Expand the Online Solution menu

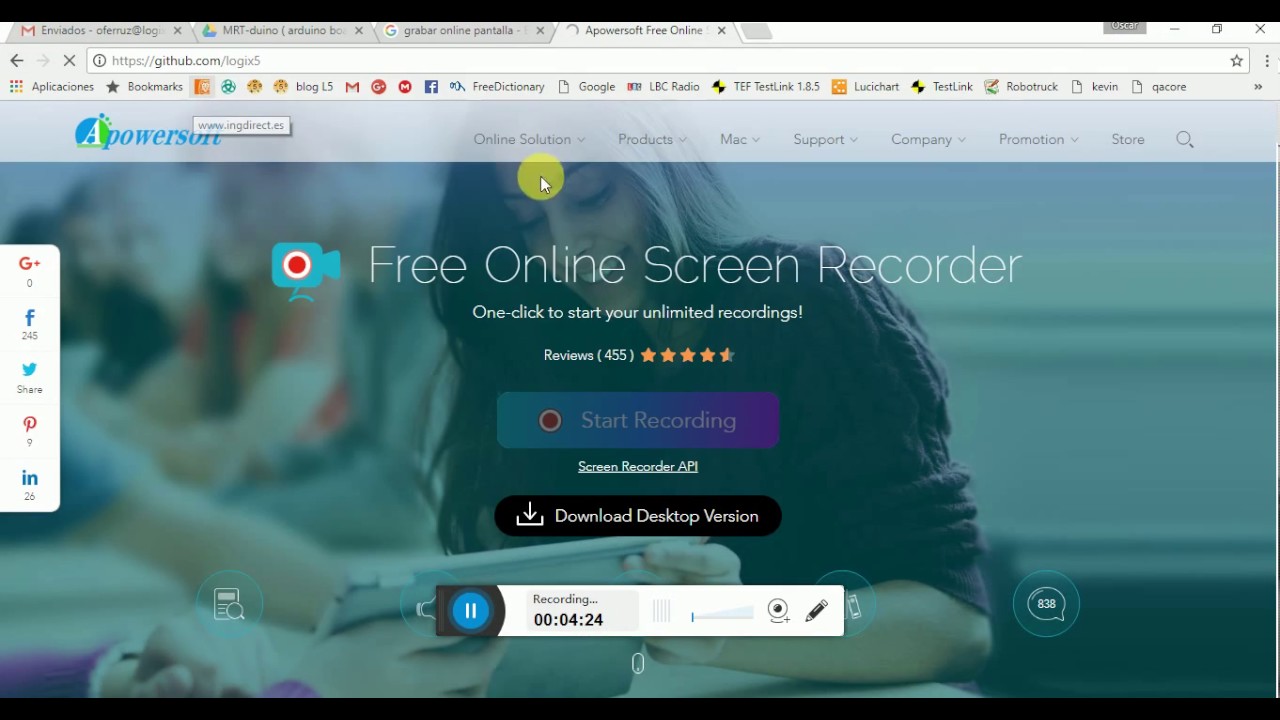(529, 139)
